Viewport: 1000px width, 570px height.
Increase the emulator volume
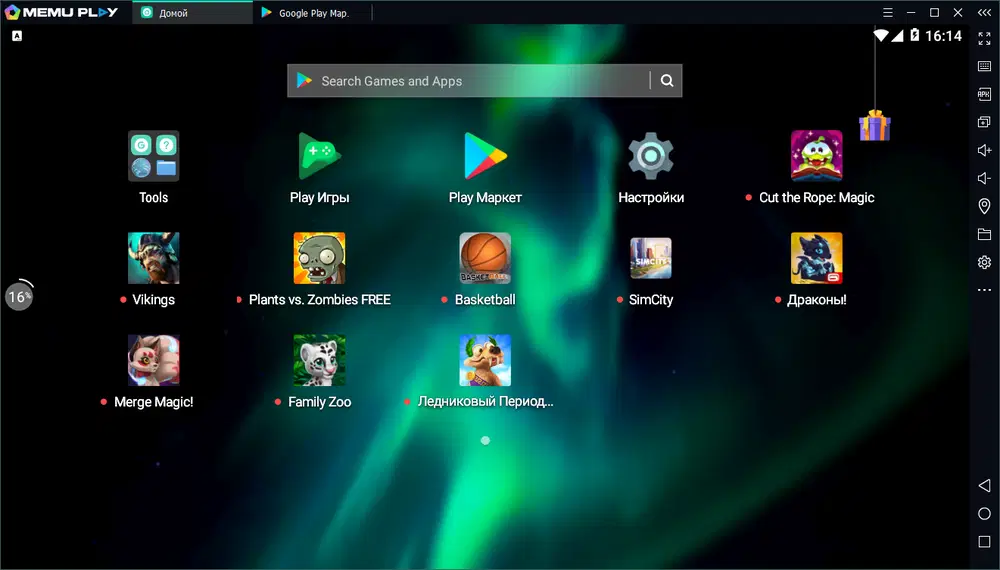point(984,150)
